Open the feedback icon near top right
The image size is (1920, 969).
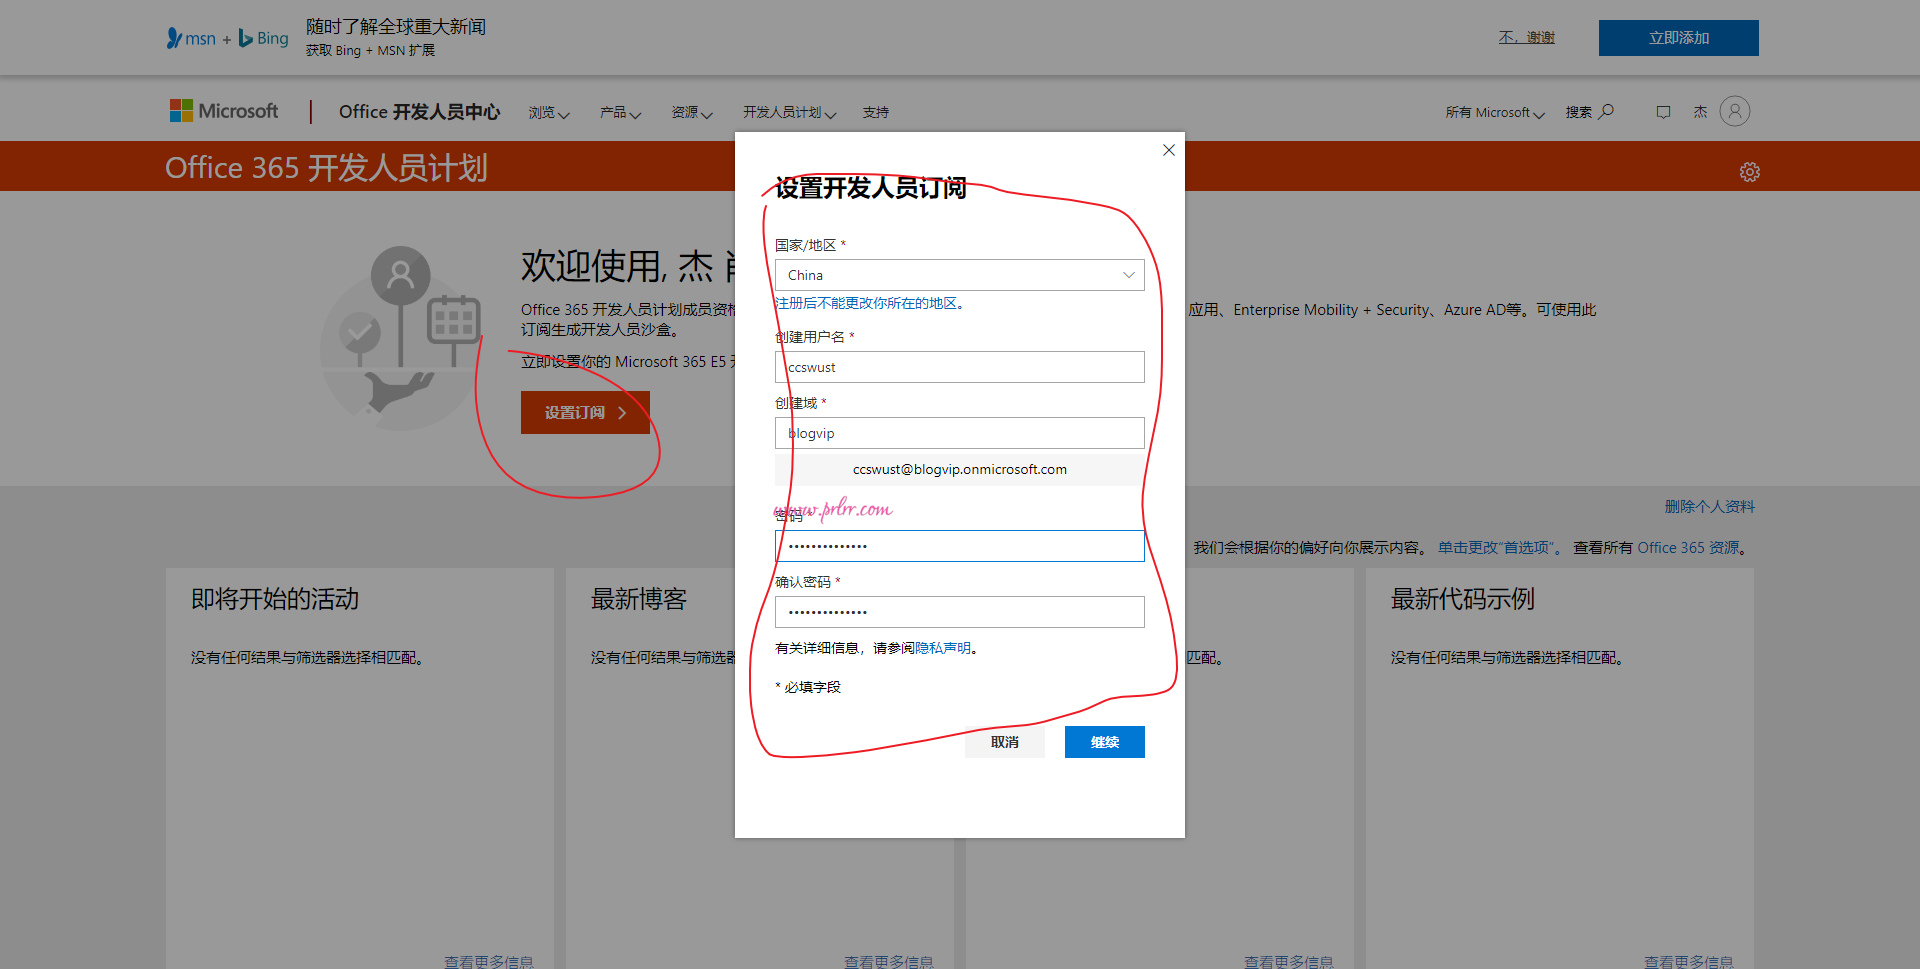(1663, 111)
